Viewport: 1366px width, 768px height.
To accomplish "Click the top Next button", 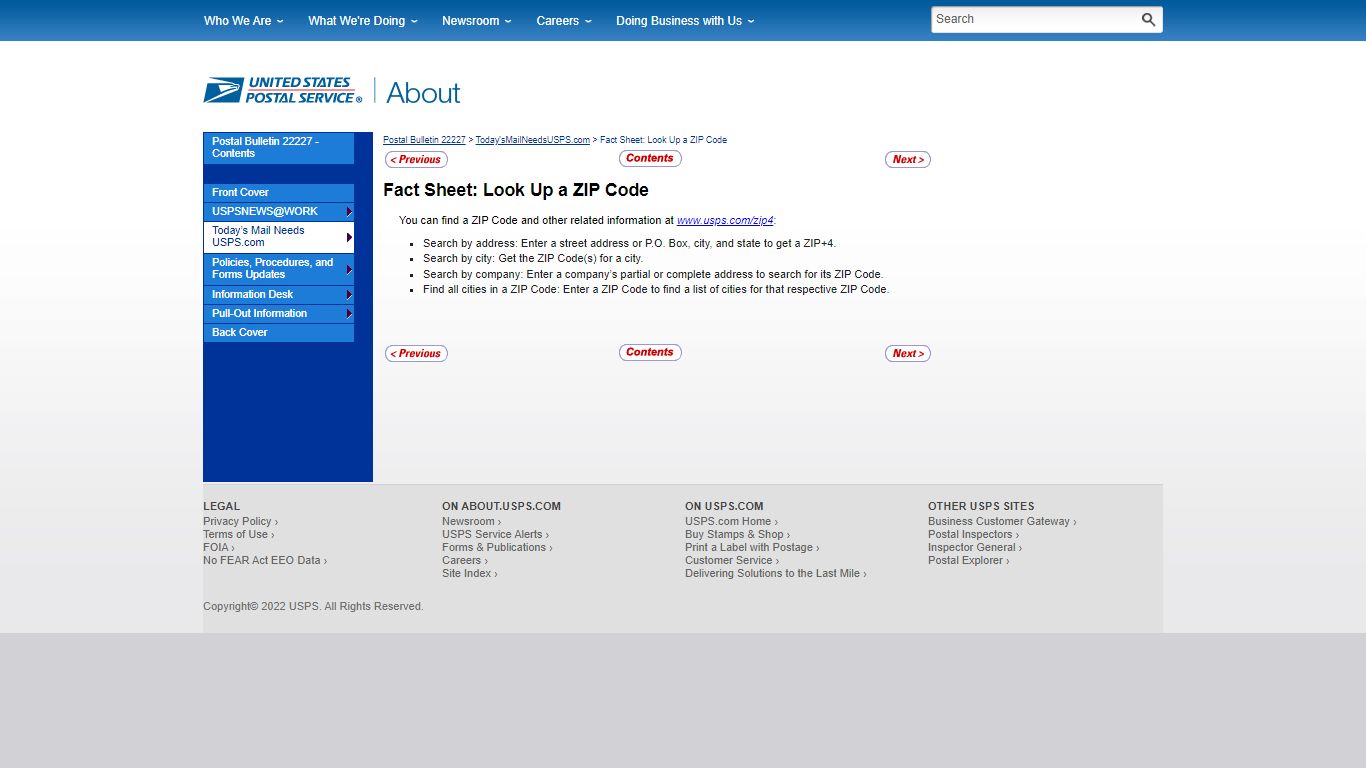I will click(908, 160).
